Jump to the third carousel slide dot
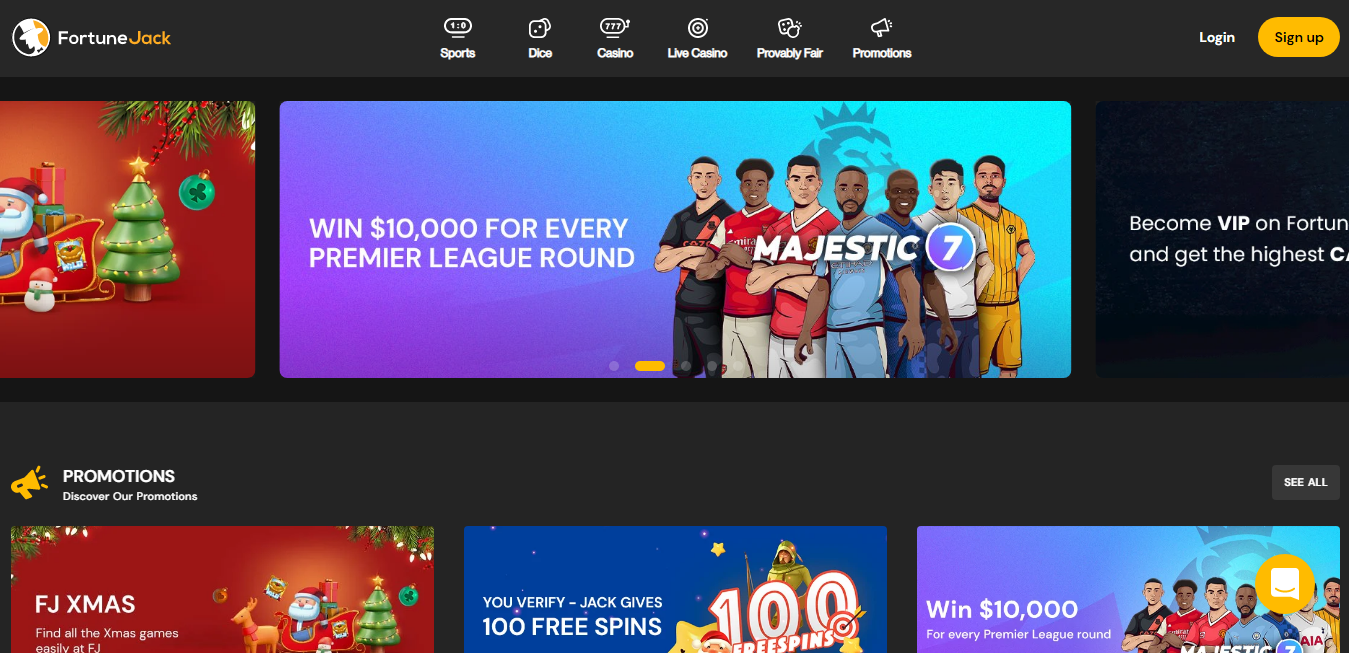Viewport: 1349px width, 653px height. point(685,366)
